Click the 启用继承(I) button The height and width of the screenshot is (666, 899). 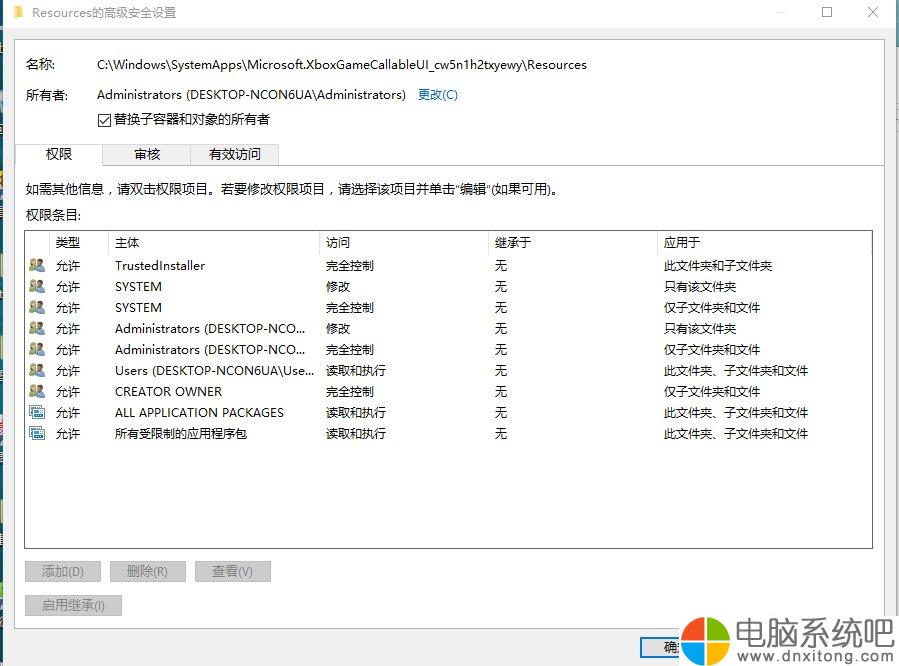(73, 605)
